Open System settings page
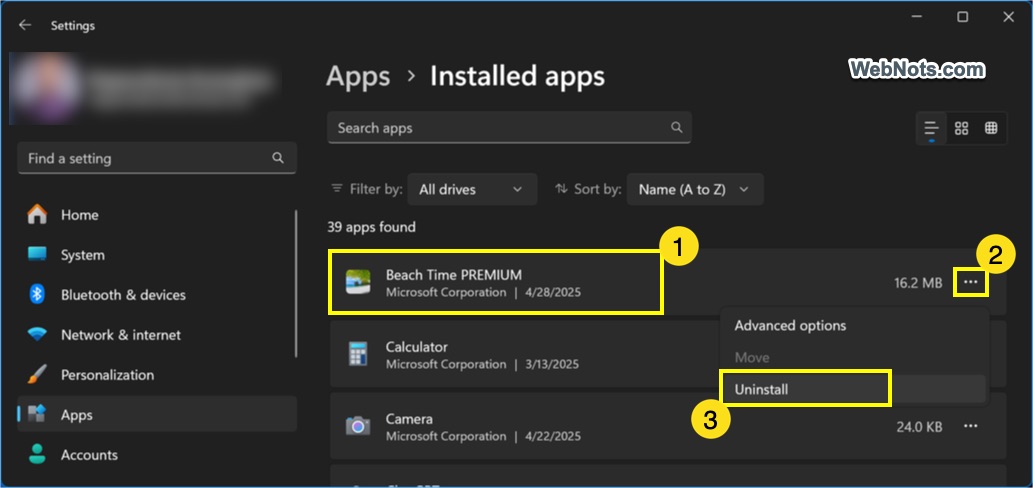The width and height of the screenshot is (1033, 488). tap(157, 255)
